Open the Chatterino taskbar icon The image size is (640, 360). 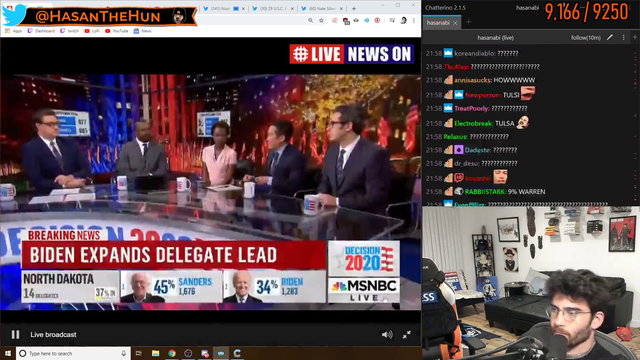coord(237,353)
